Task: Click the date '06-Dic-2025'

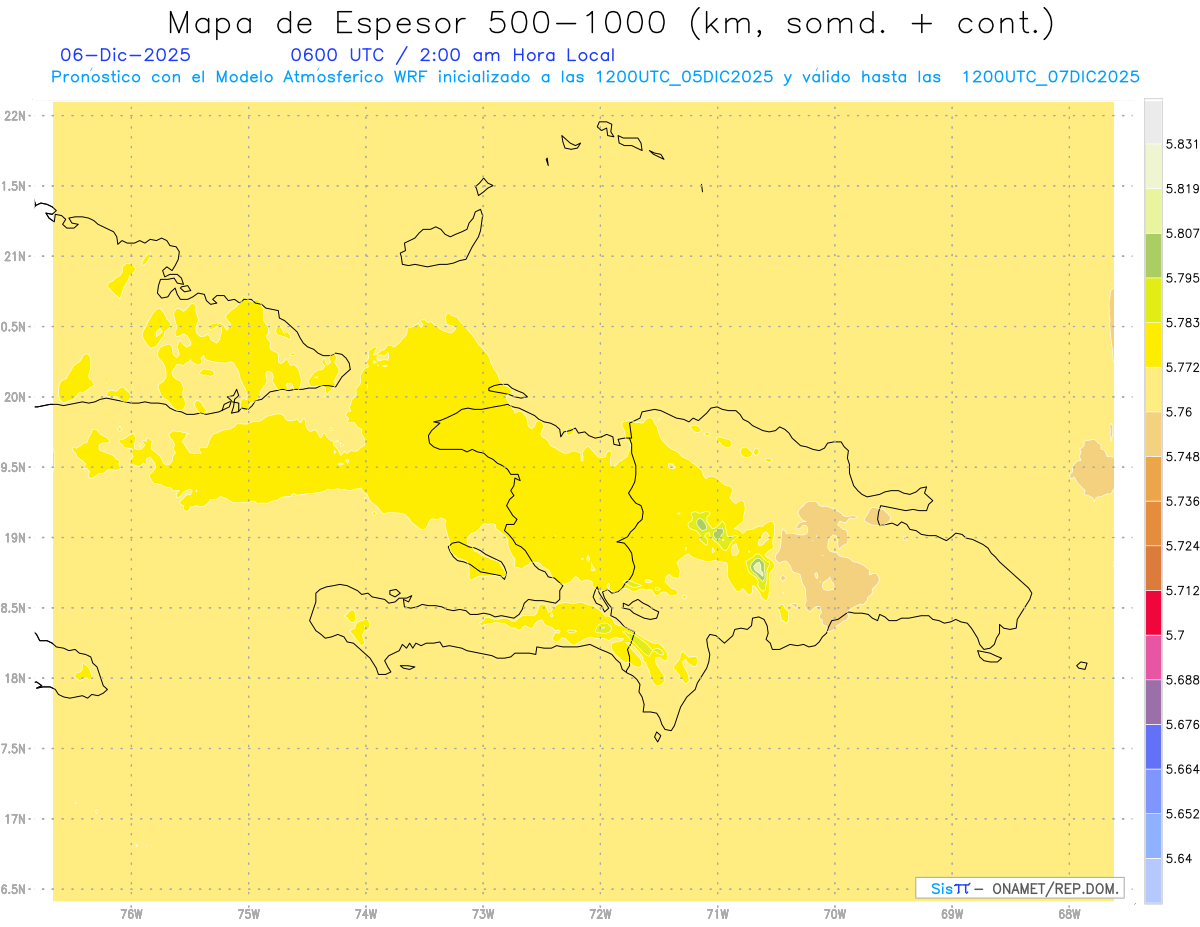Action: tap(125, 55)
